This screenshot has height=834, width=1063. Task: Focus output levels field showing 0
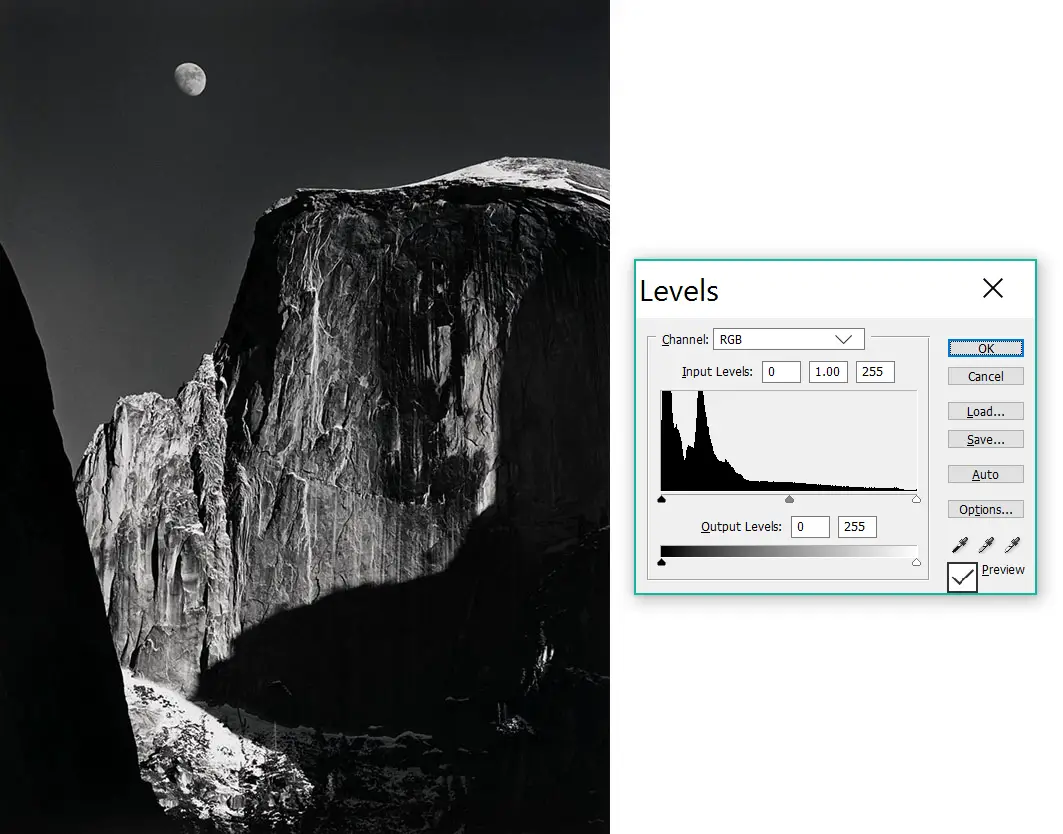(810, 527)
